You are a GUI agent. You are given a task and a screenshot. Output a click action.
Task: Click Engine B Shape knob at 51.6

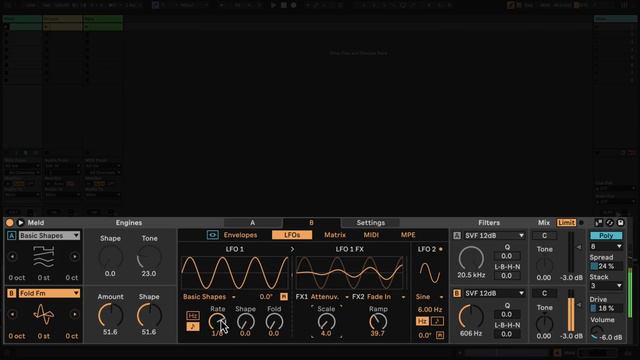click(149, 316)
